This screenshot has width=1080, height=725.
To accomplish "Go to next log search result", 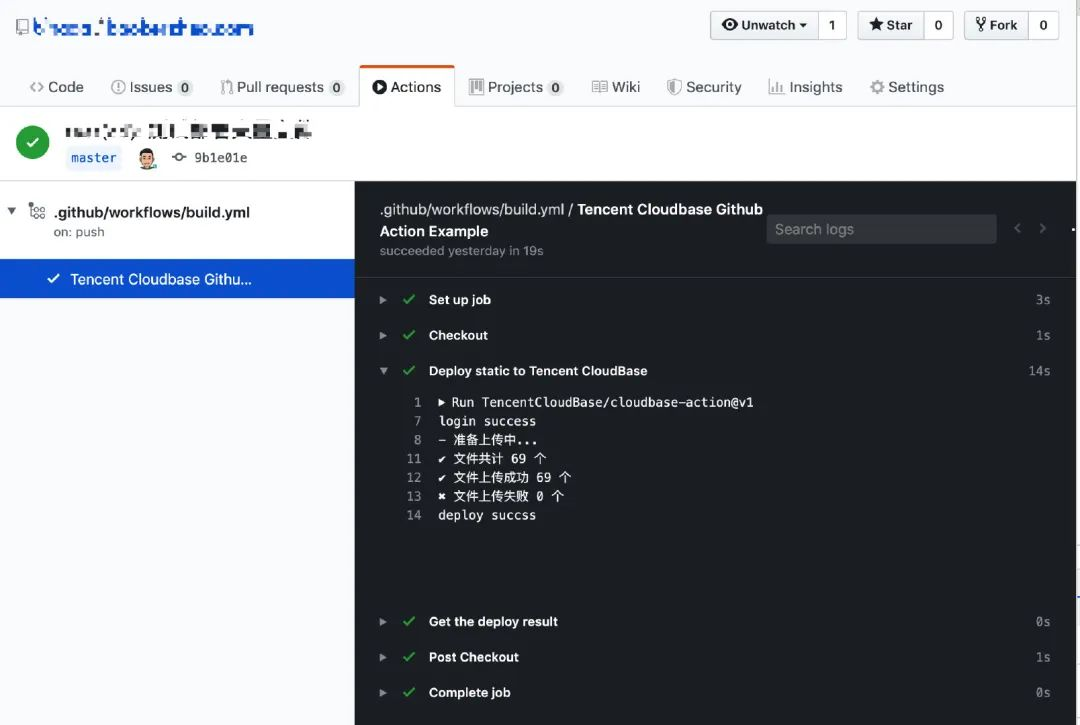I will (x=1043, y=228).
